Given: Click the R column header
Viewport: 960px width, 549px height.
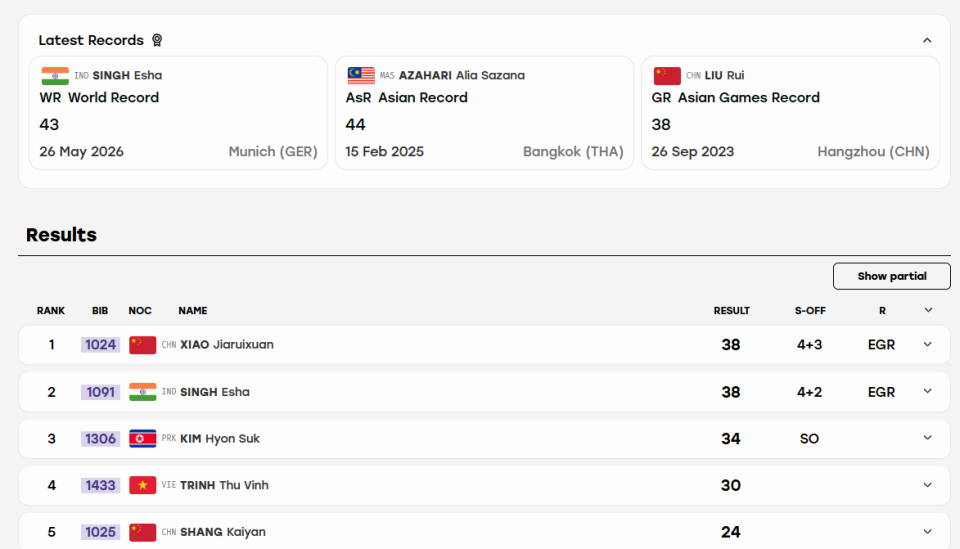Looking at the screenshot, I should point(882,311).
